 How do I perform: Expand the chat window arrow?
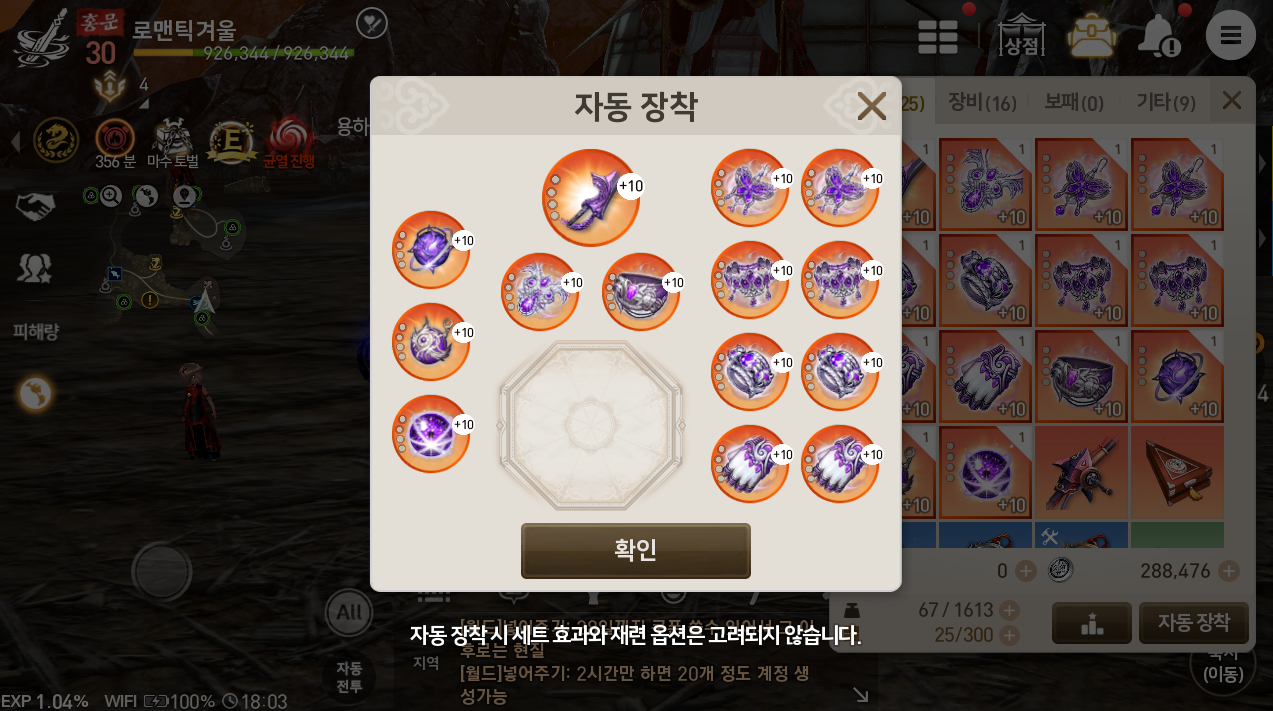click(860, 694)
